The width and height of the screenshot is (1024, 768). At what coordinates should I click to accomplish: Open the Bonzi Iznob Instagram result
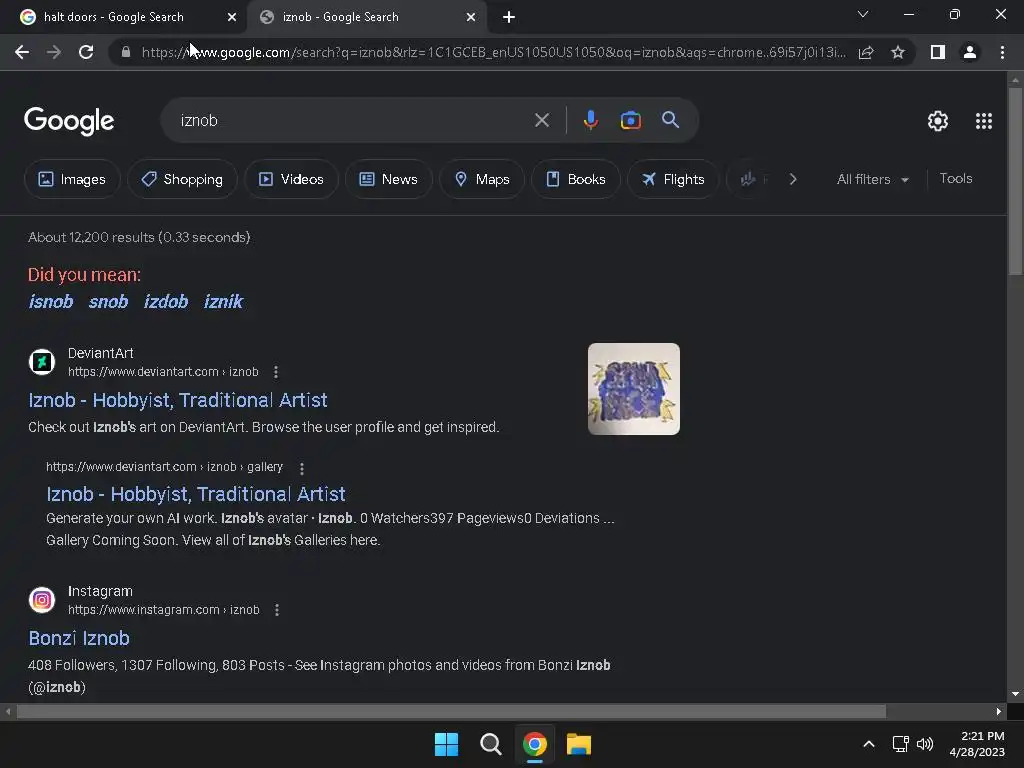point(79,639)
